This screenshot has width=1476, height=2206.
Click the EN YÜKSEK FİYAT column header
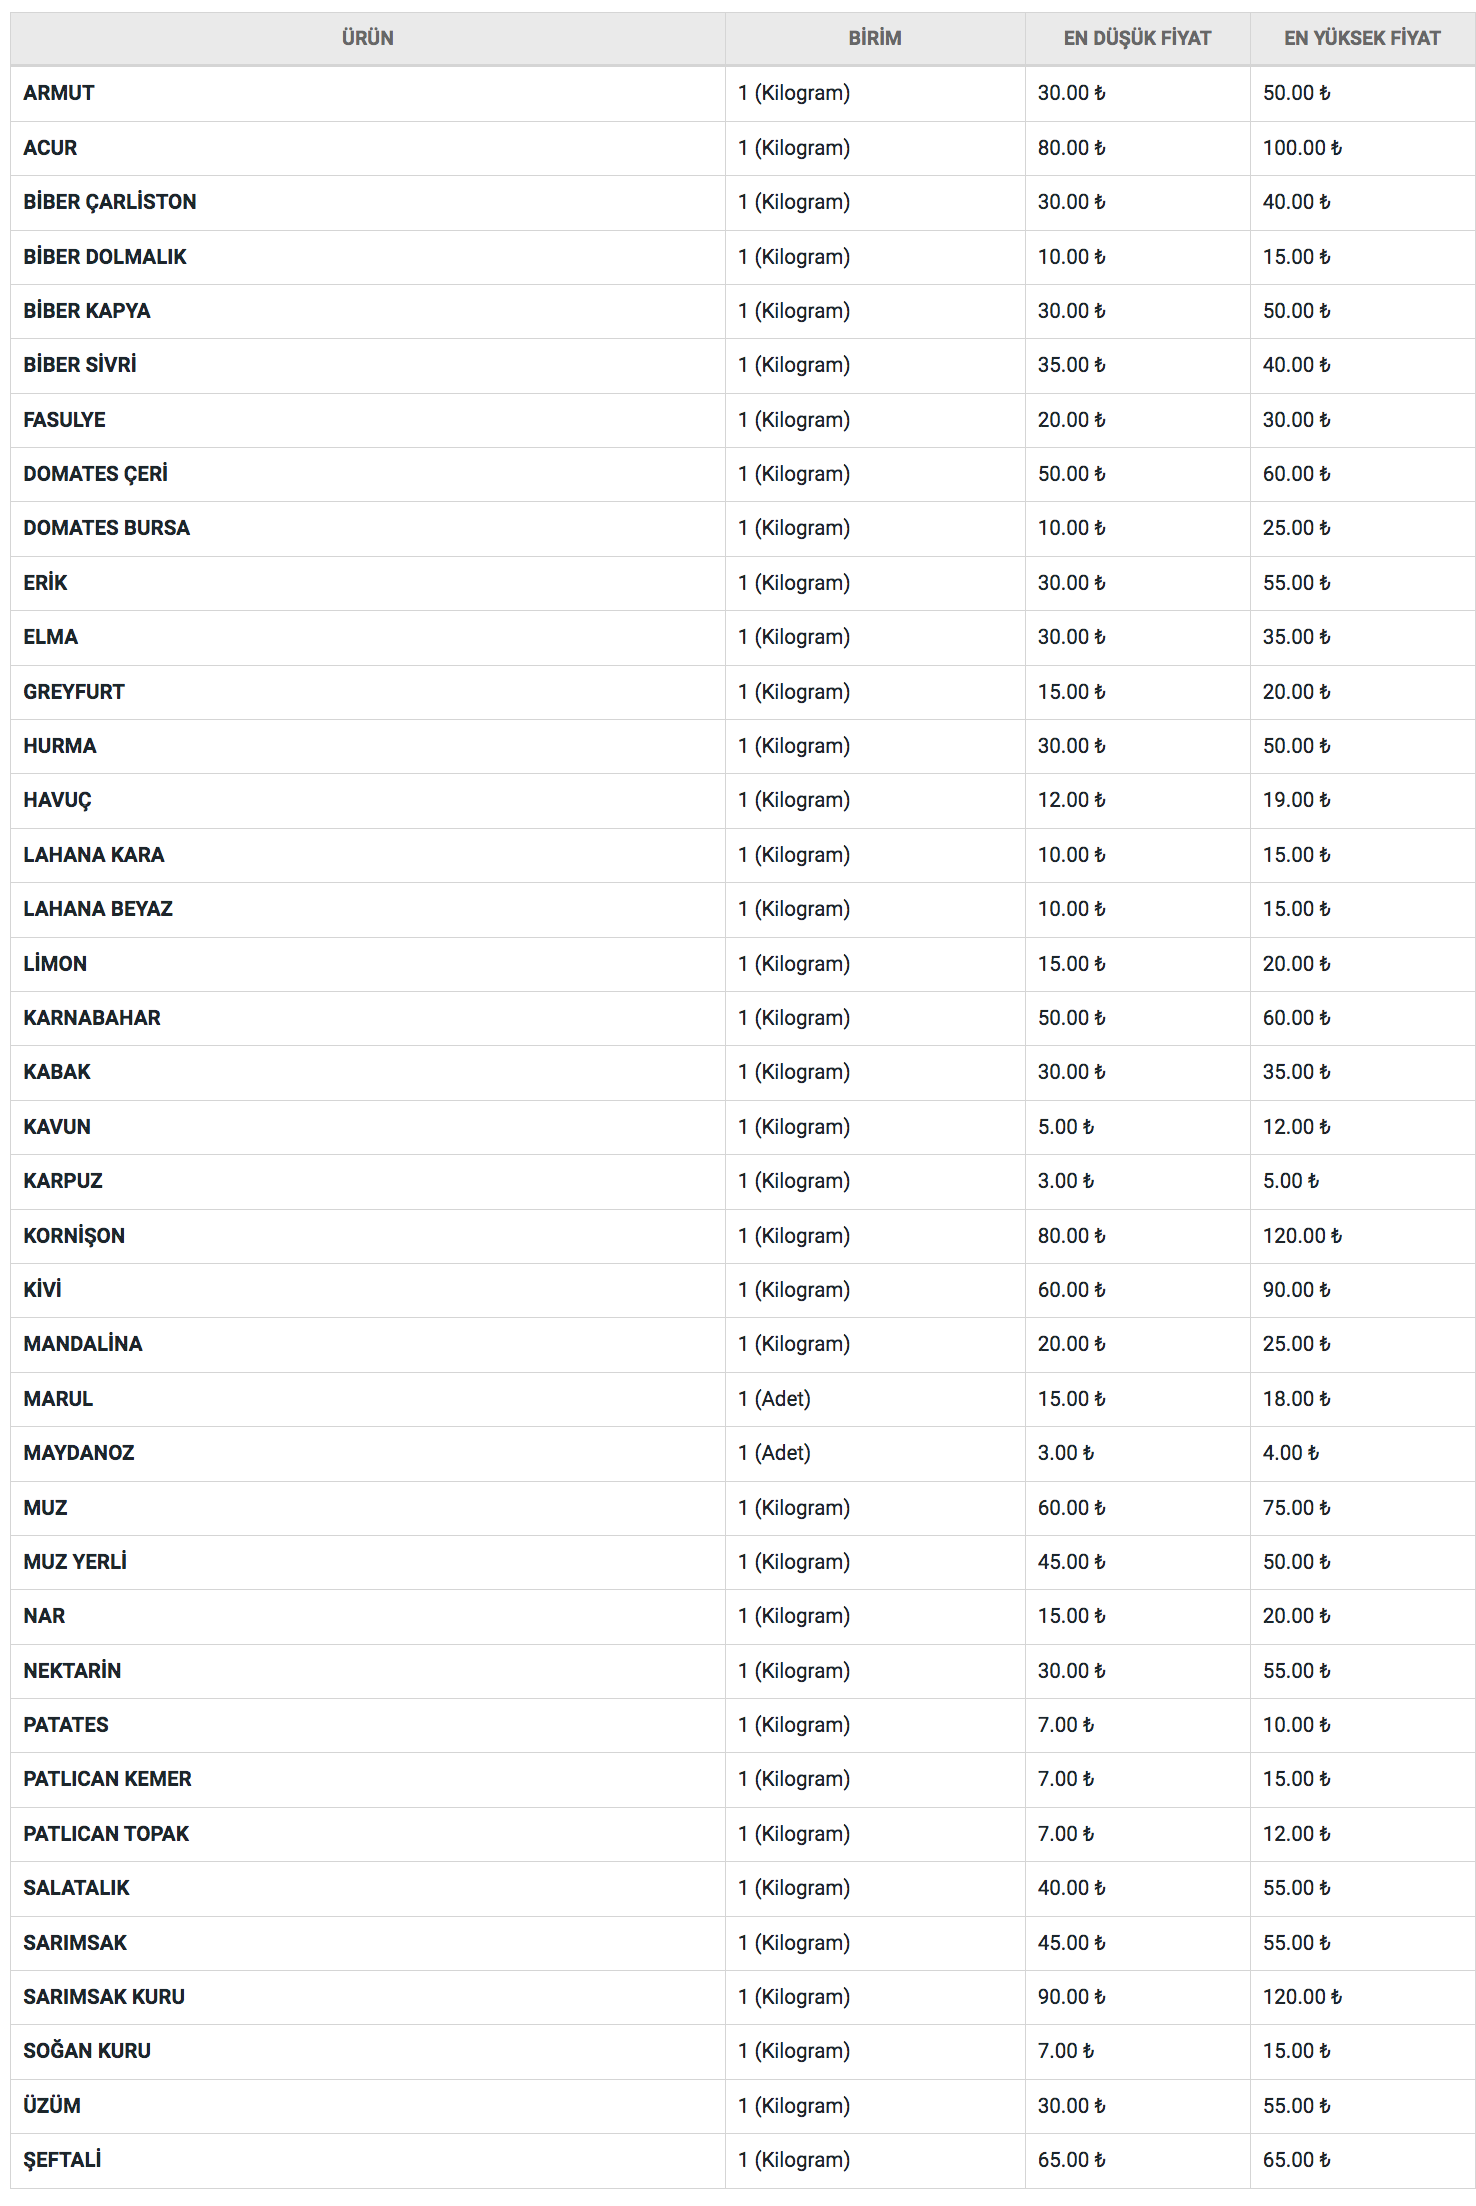point(1361,38)
